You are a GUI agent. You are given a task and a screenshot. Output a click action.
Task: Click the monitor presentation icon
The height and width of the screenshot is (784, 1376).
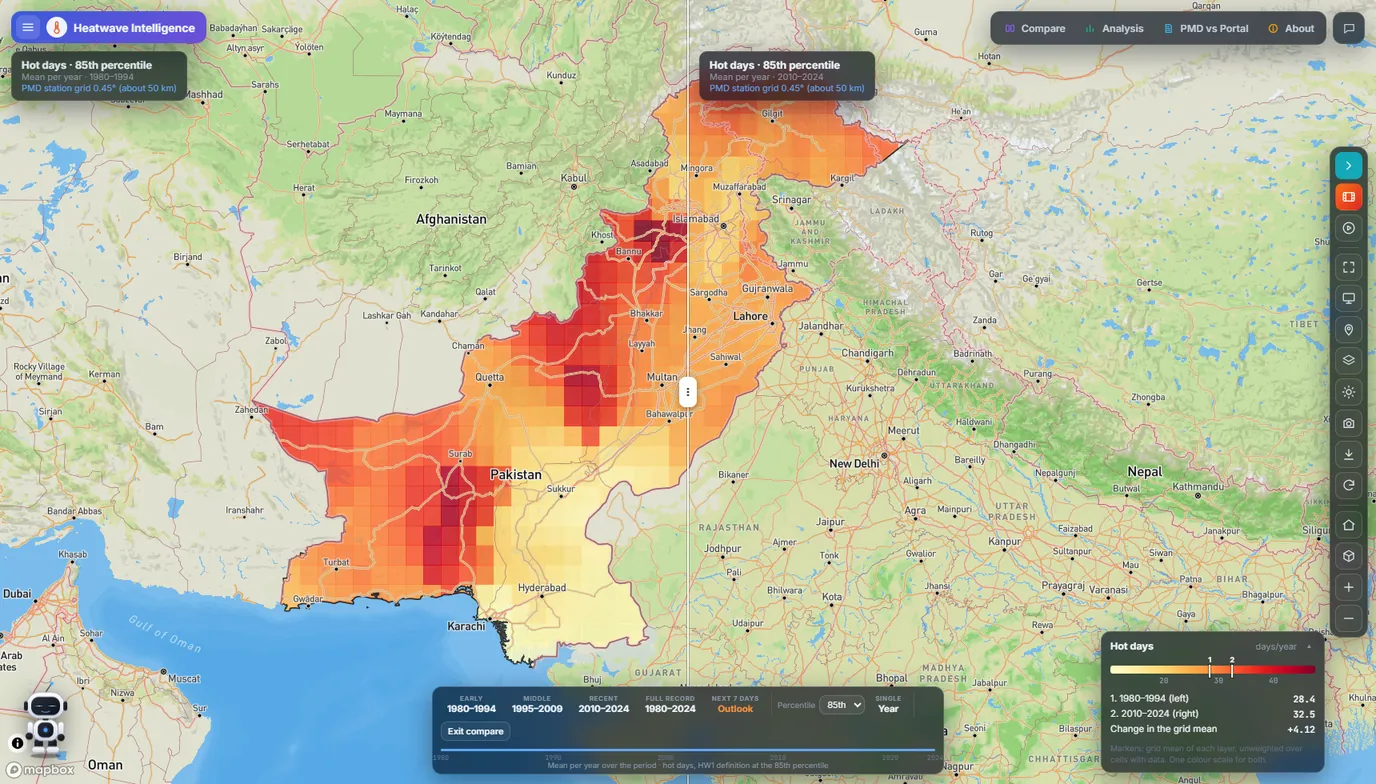coord(1349,298)
